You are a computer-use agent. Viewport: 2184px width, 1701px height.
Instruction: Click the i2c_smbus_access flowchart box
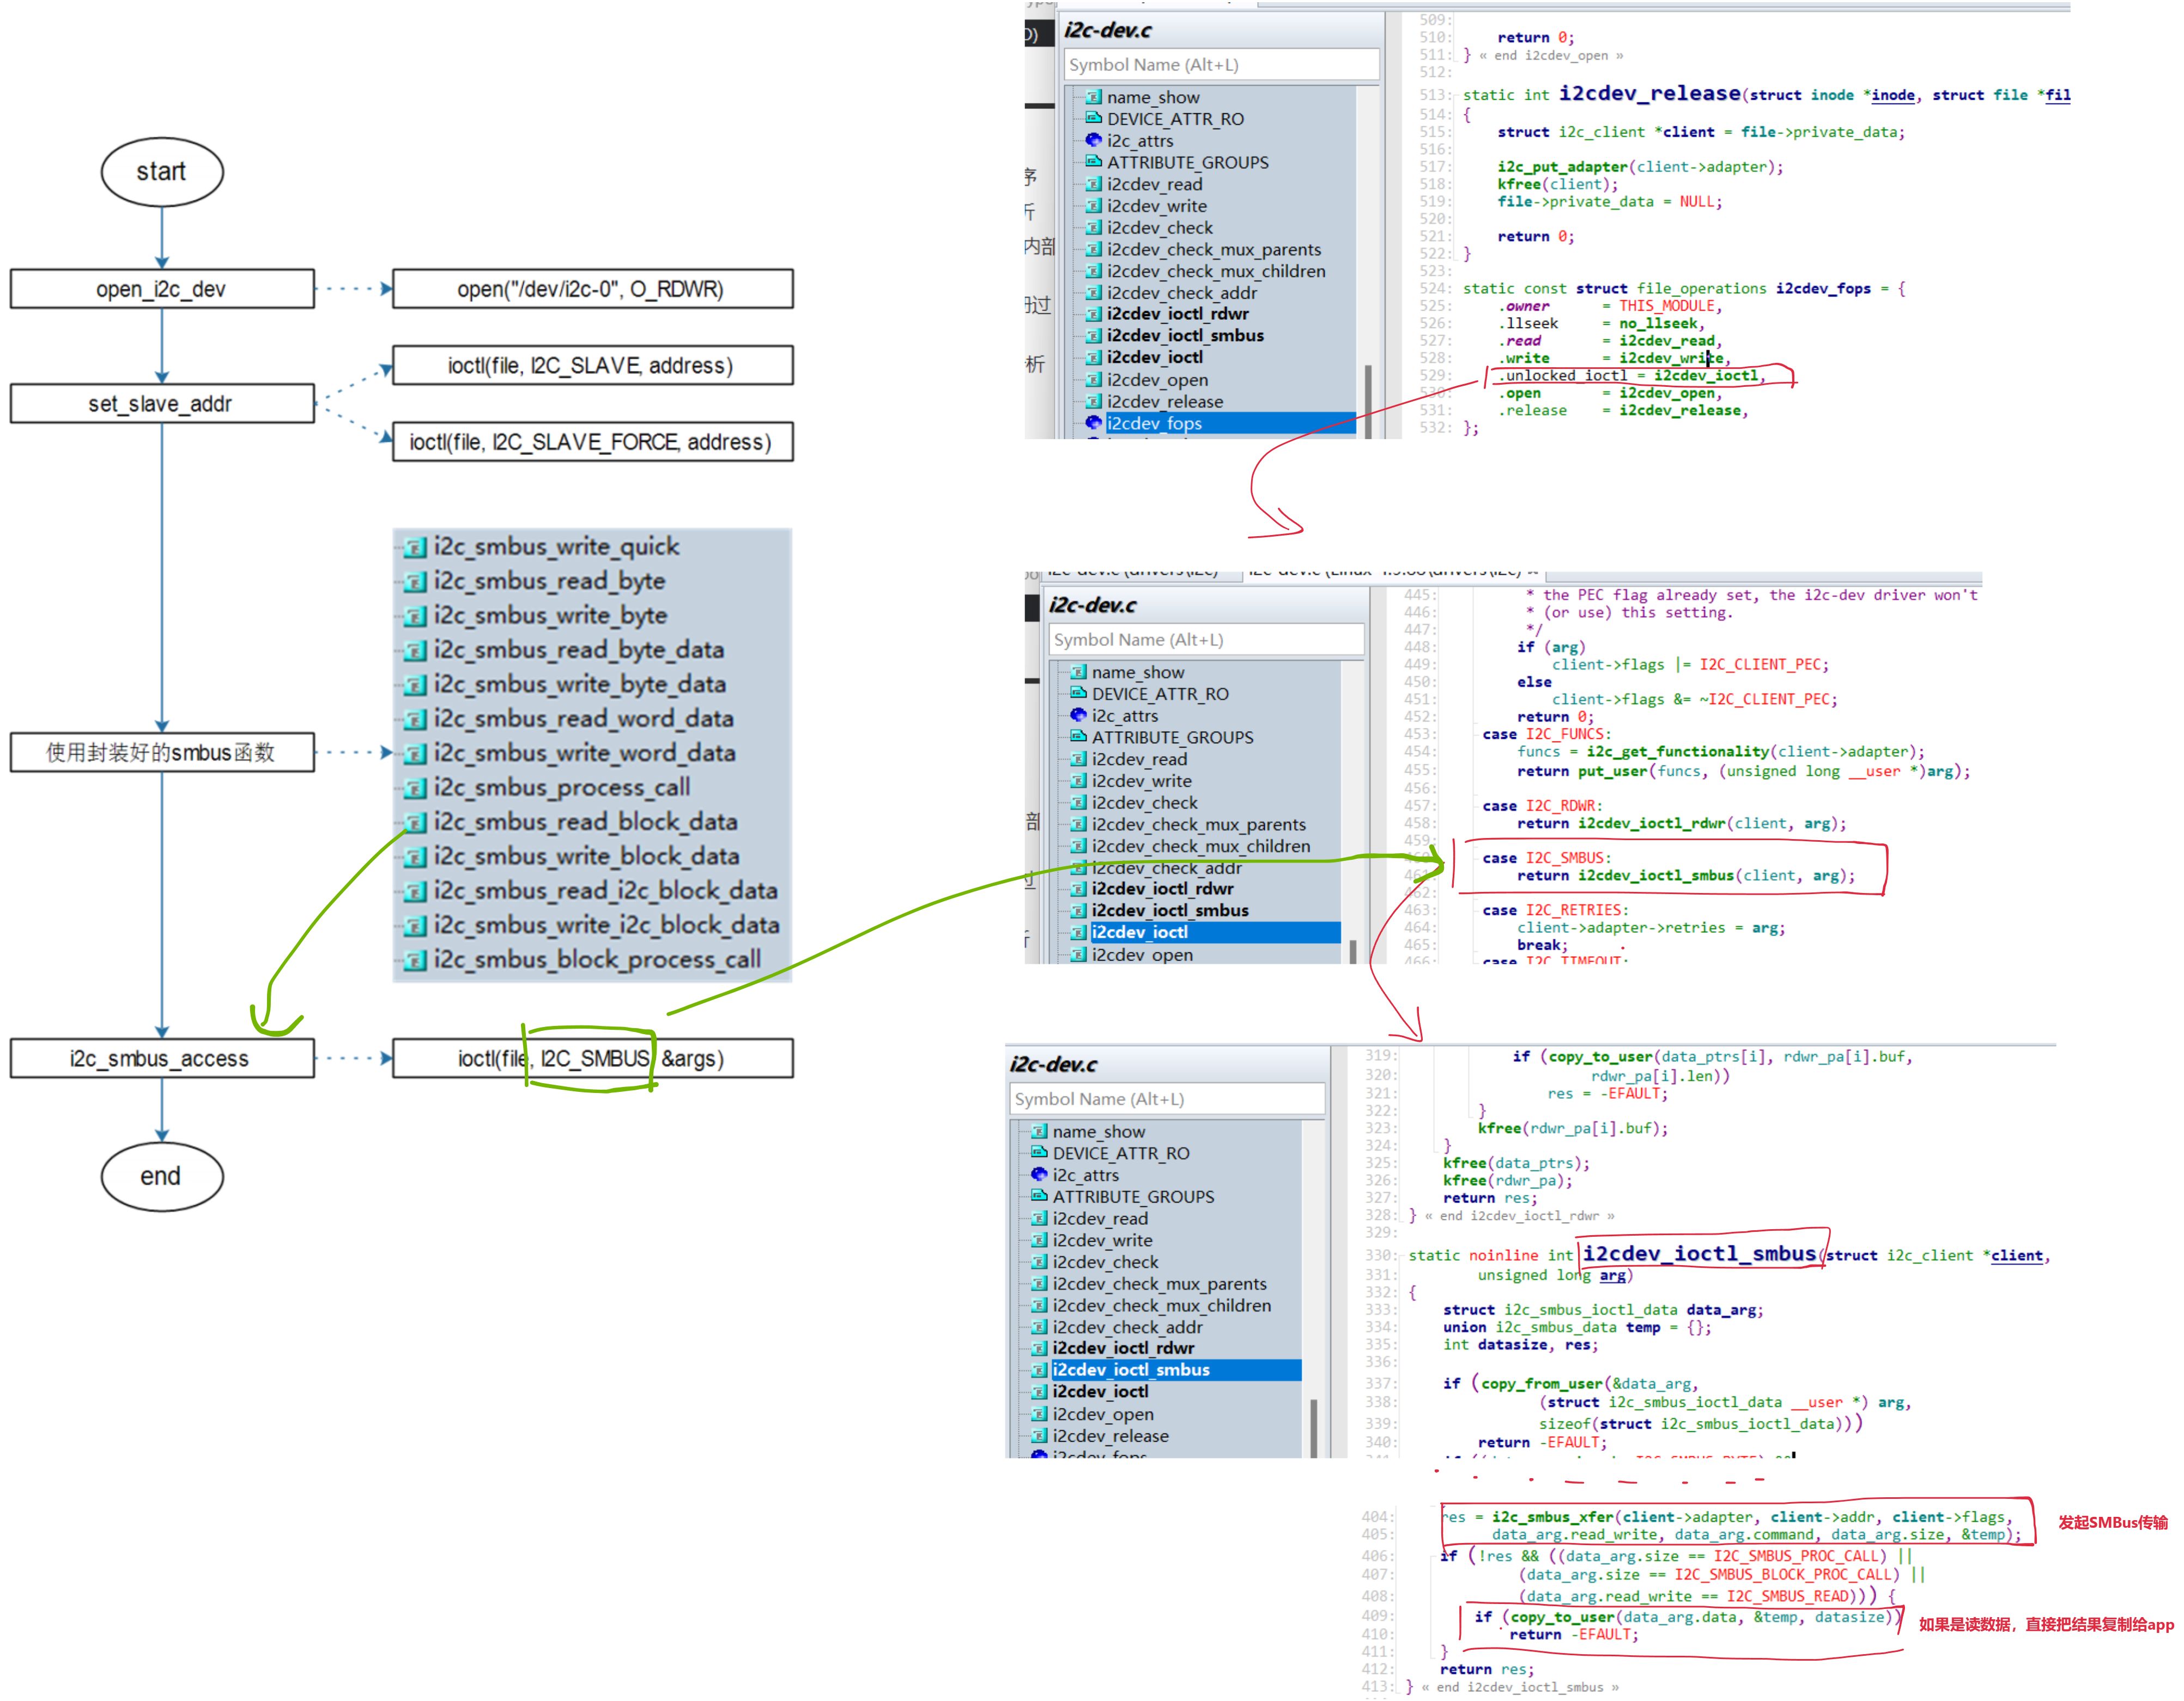pyautogui.click(x=162, y=1059)
